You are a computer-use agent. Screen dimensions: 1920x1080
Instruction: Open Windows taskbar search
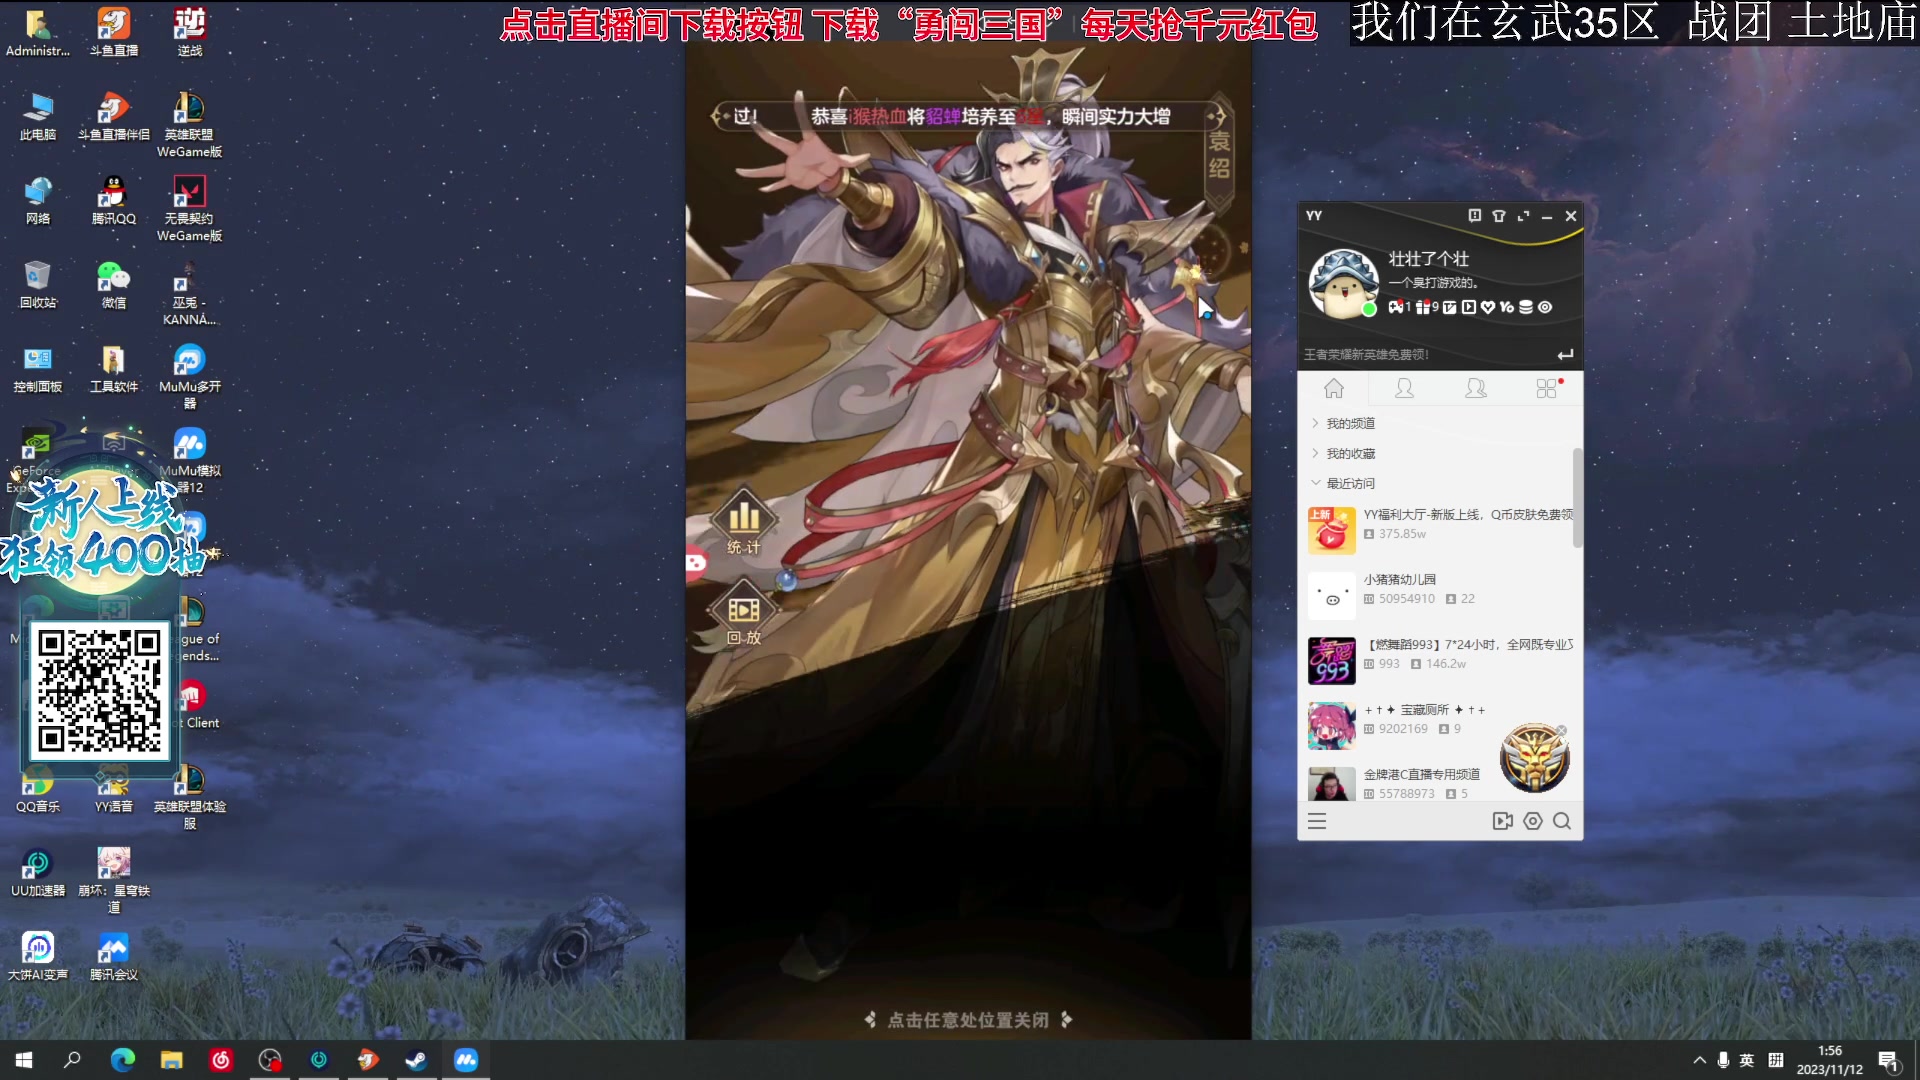[x=72, y=1060]
